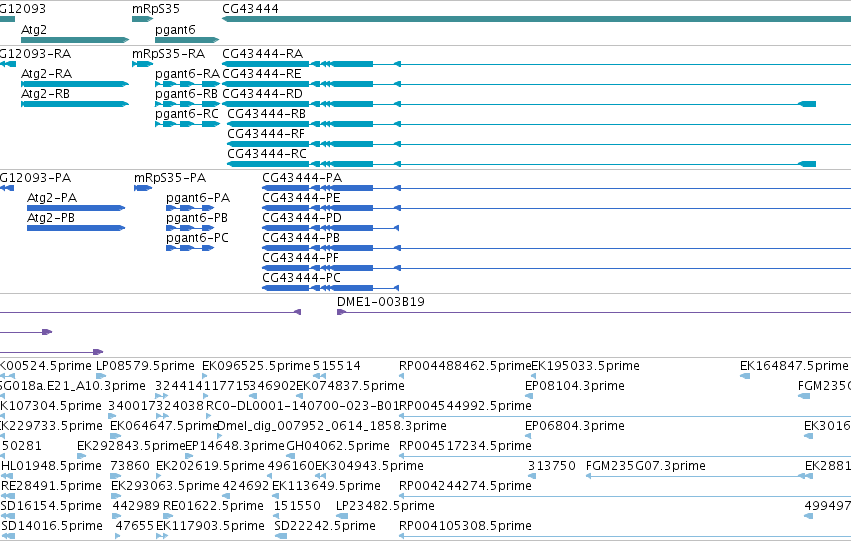This screenshot has width=851, height=541.
Task: Click transcript CG43444-RB label
Action: 266,114
